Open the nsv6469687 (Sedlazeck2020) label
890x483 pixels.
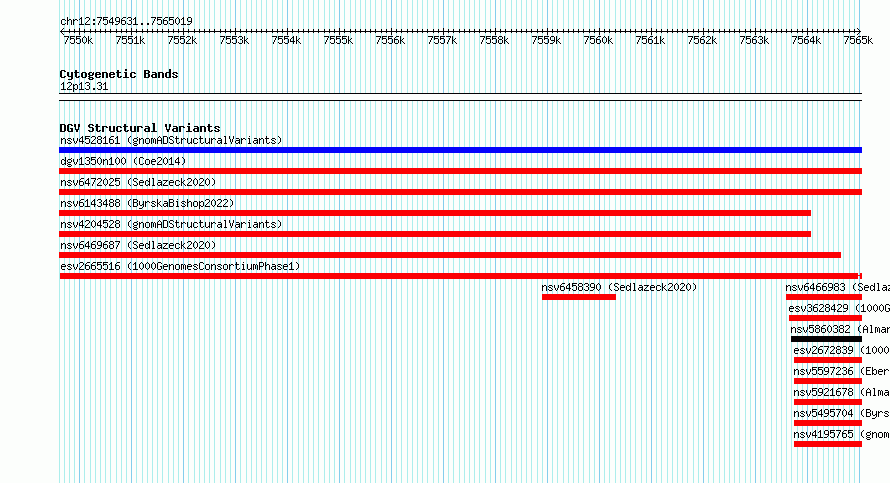(x=138, y=245)
